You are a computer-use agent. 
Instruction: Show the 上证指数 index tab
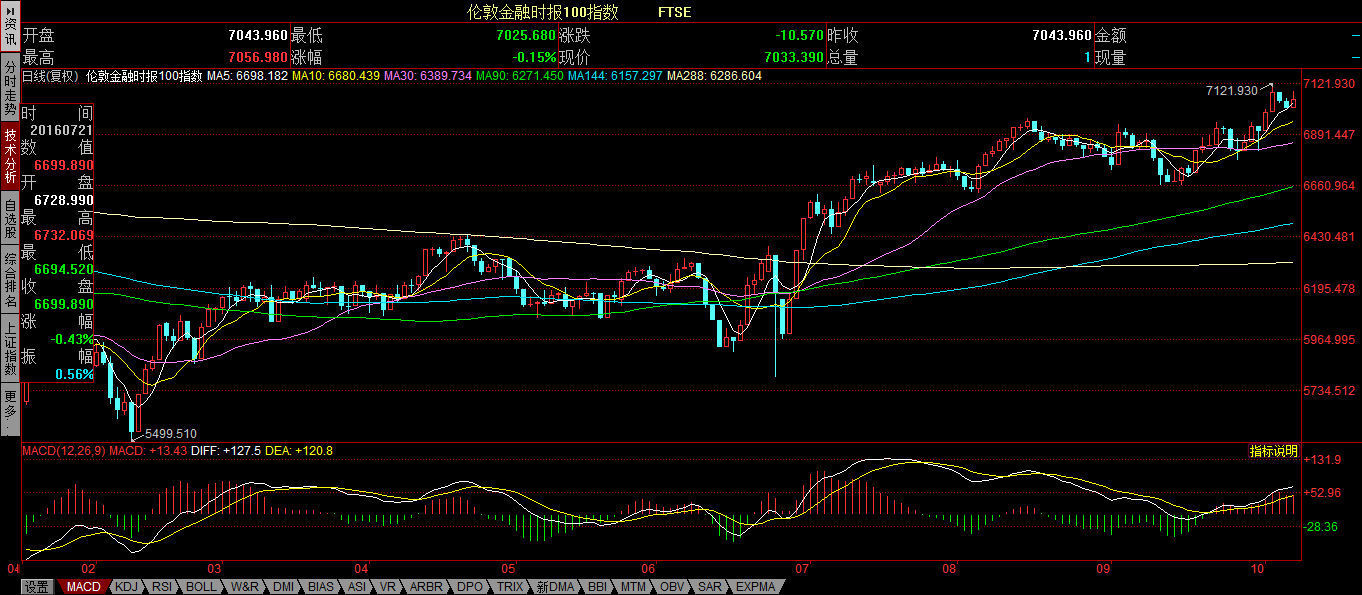9,347
